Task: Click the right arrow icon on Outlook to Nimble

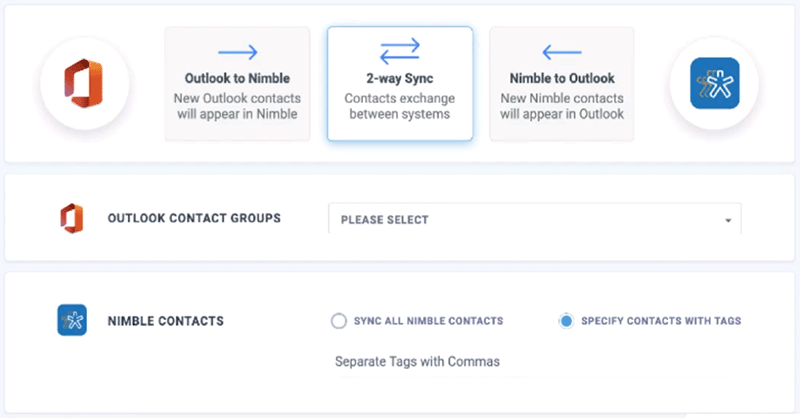Action: [237, 52]
